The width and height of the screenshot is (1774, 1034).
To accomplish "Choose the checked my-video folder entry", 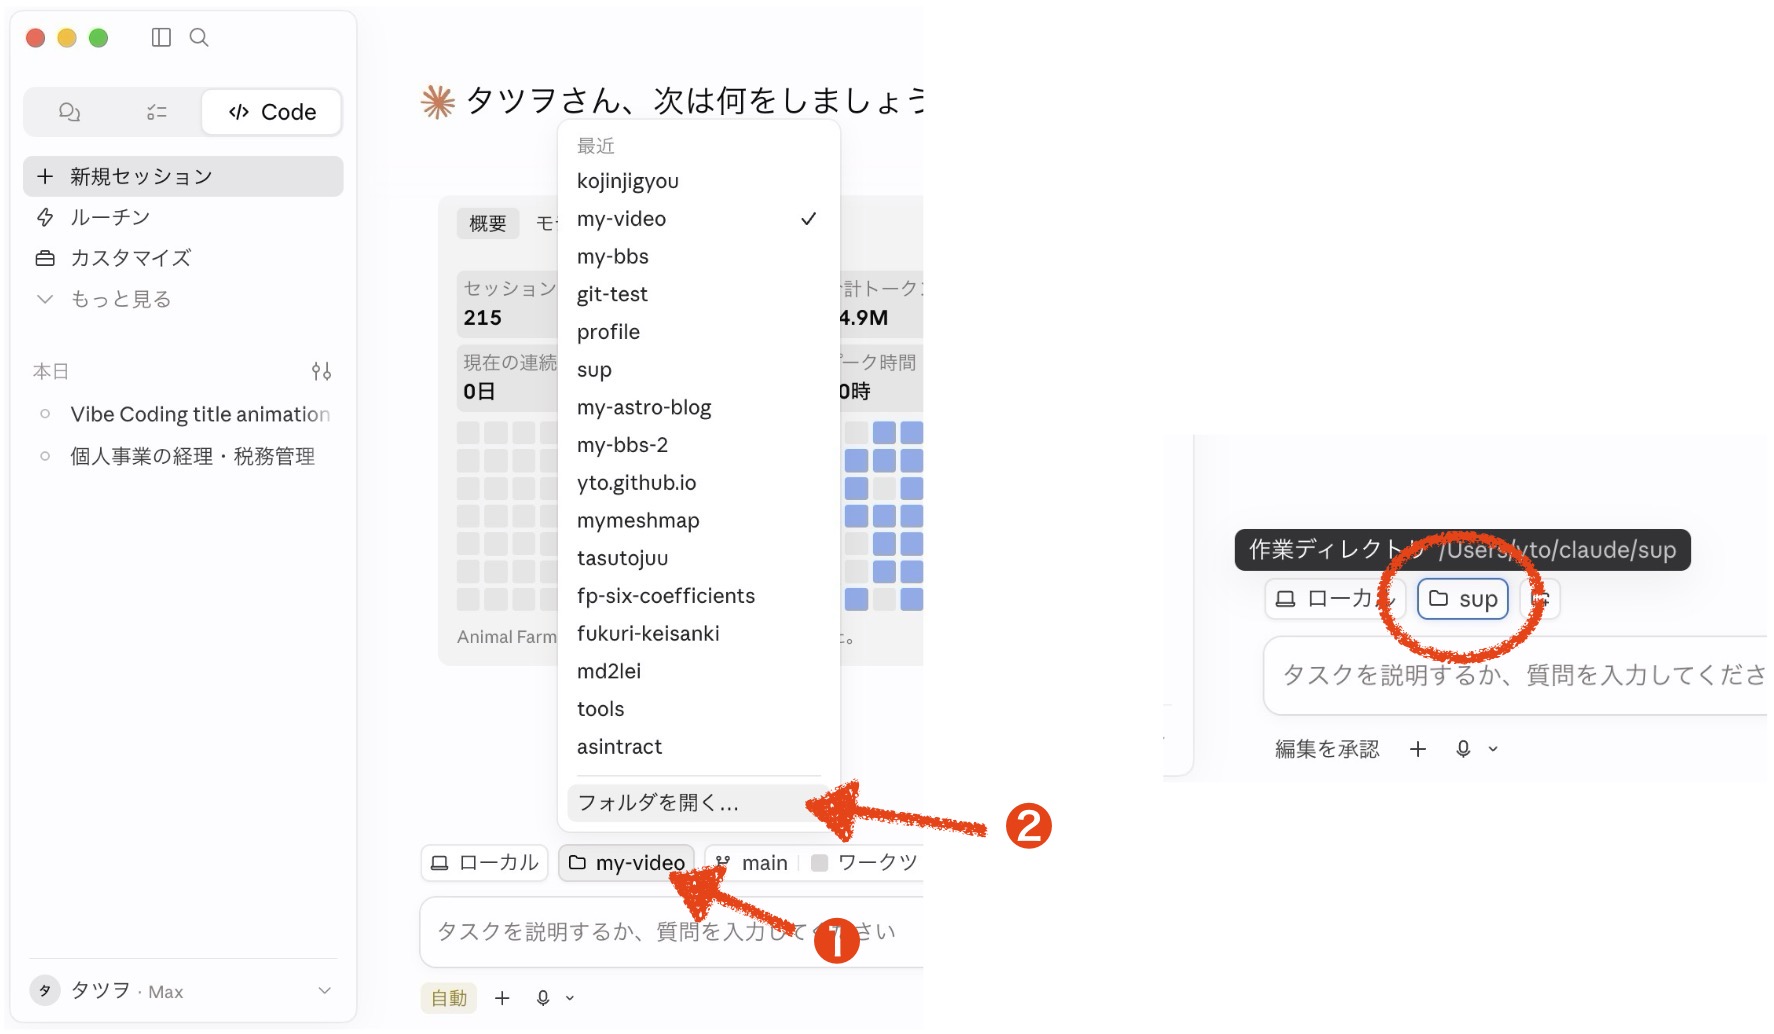I will (698, 219).
